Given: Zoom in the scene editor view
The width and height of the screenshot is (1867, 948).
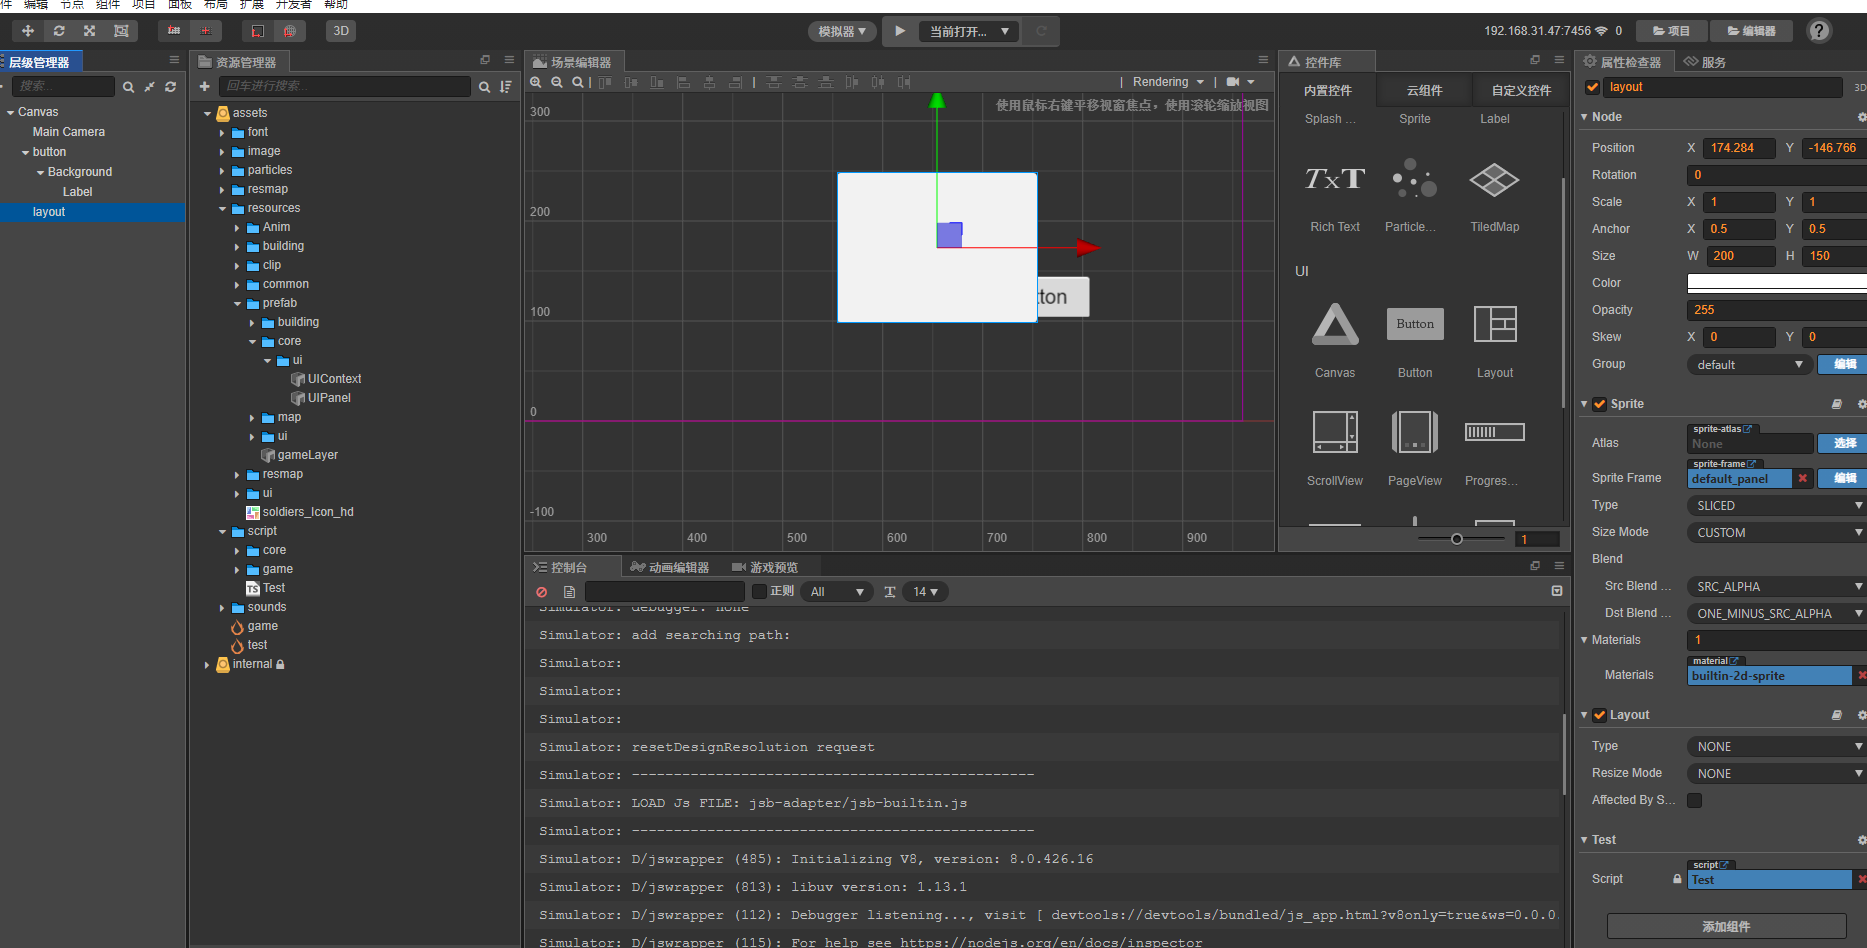Looking at the screenshot, I should tap(536, 82).
